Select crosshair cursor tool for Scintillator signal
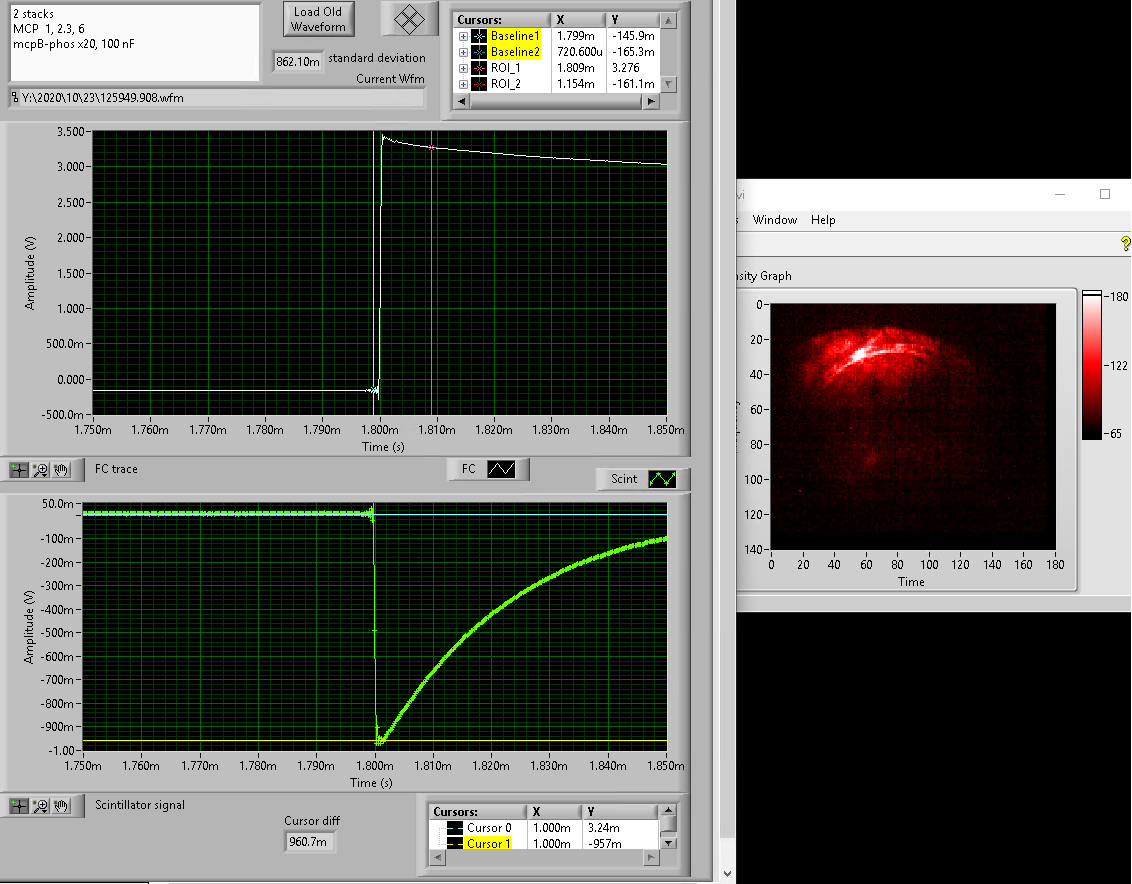Viewport: 1132px width, 884px height. pyautogui.click(x=19, y=806)
